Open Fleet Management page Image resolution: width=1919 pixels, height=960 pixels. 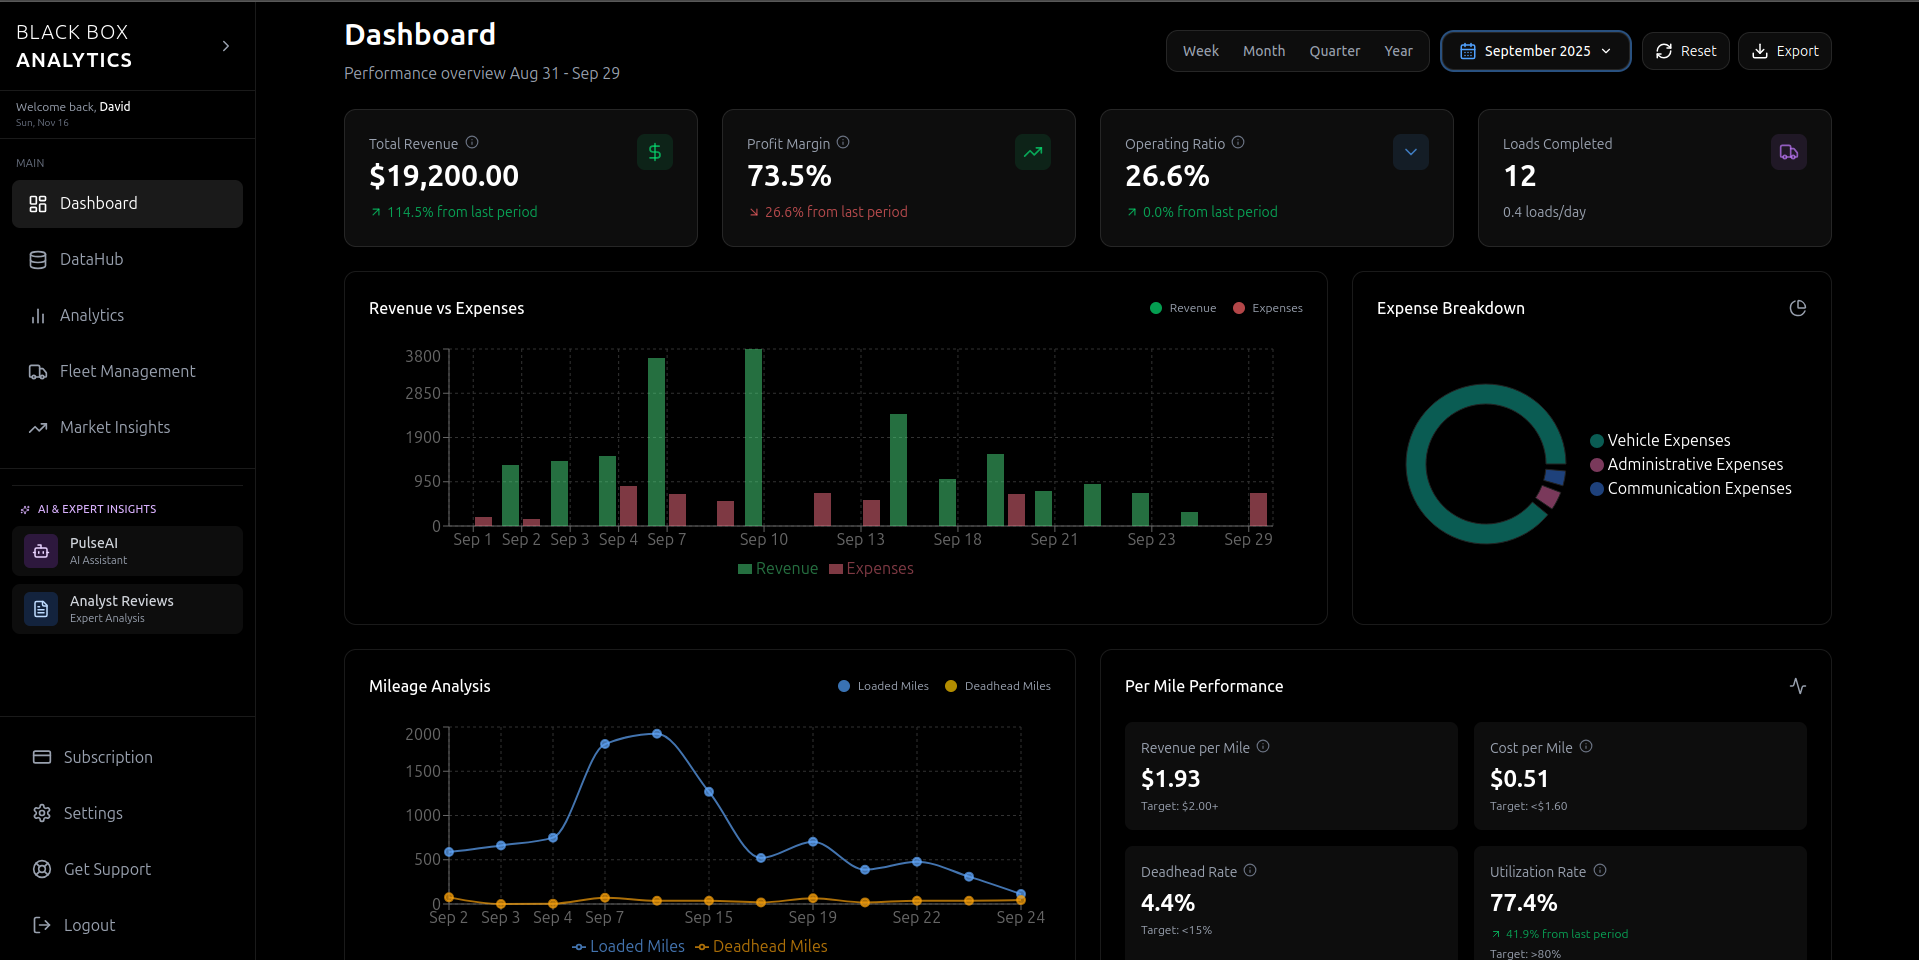click(127, 372)
